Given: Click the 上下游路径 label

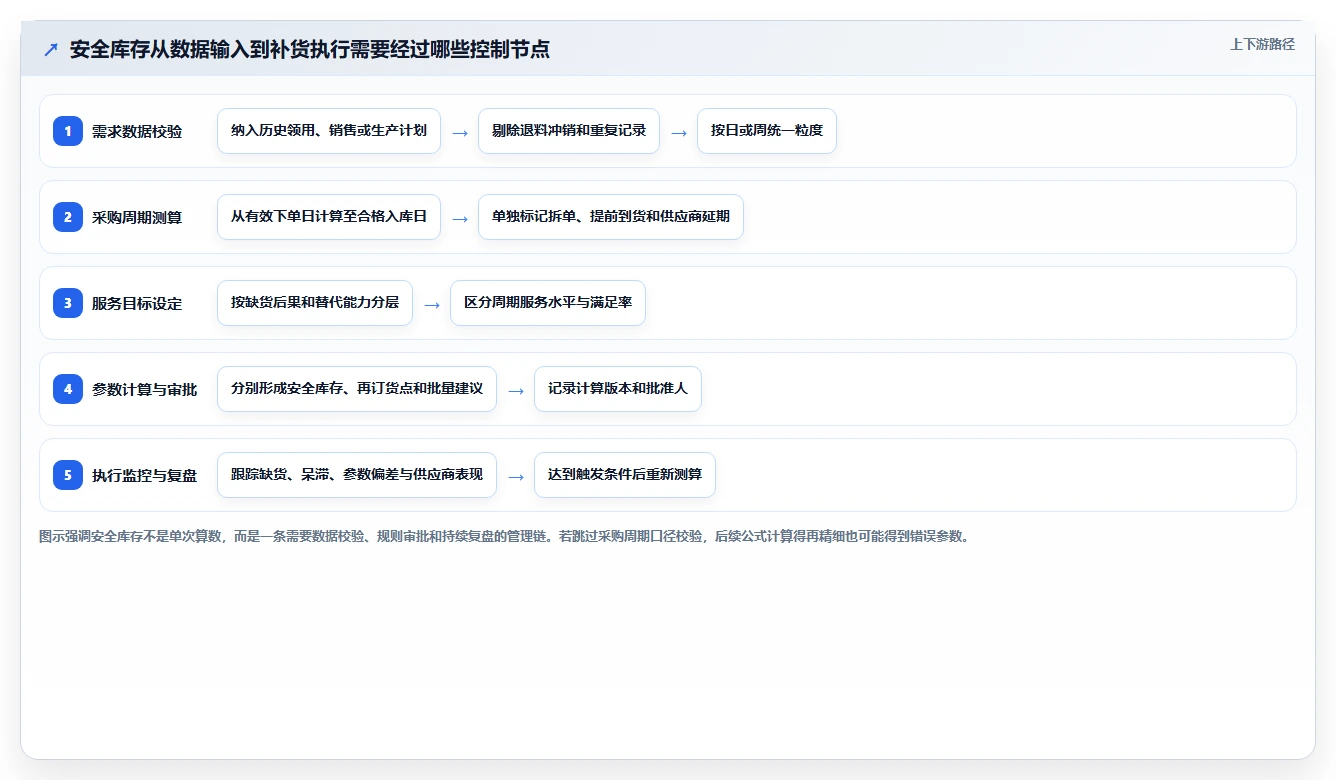Looking at the screenshot, I should point(1262,44).
